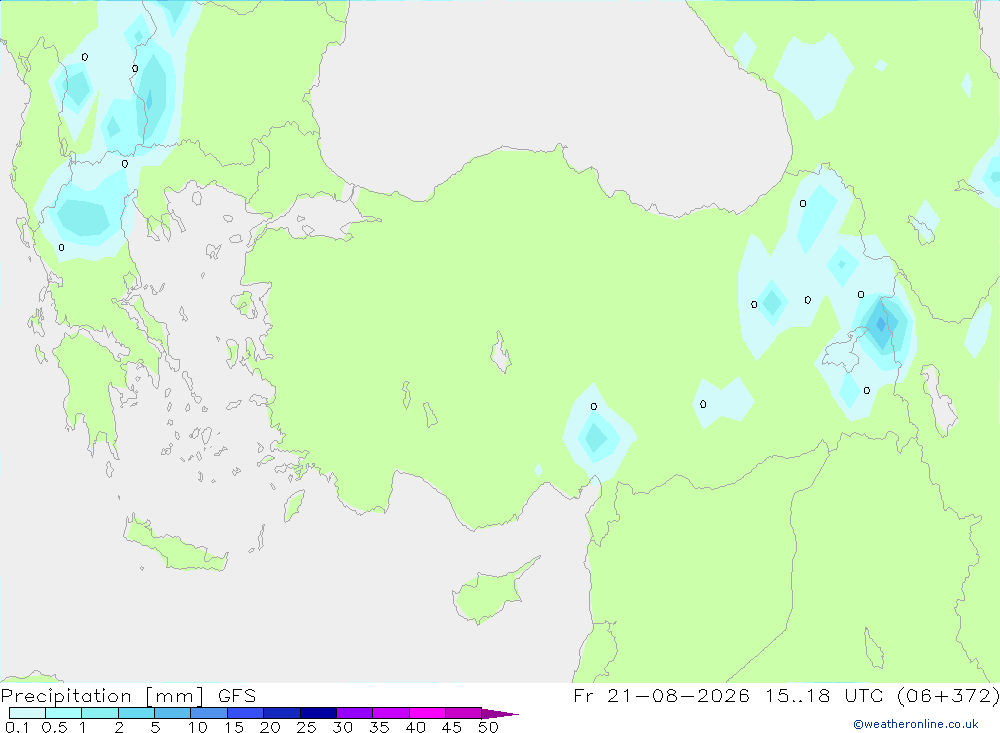Viewport: 1000px width, 733px height.
Task: Click the 1–2 mm legend color swatch
Action: (100, 713)
